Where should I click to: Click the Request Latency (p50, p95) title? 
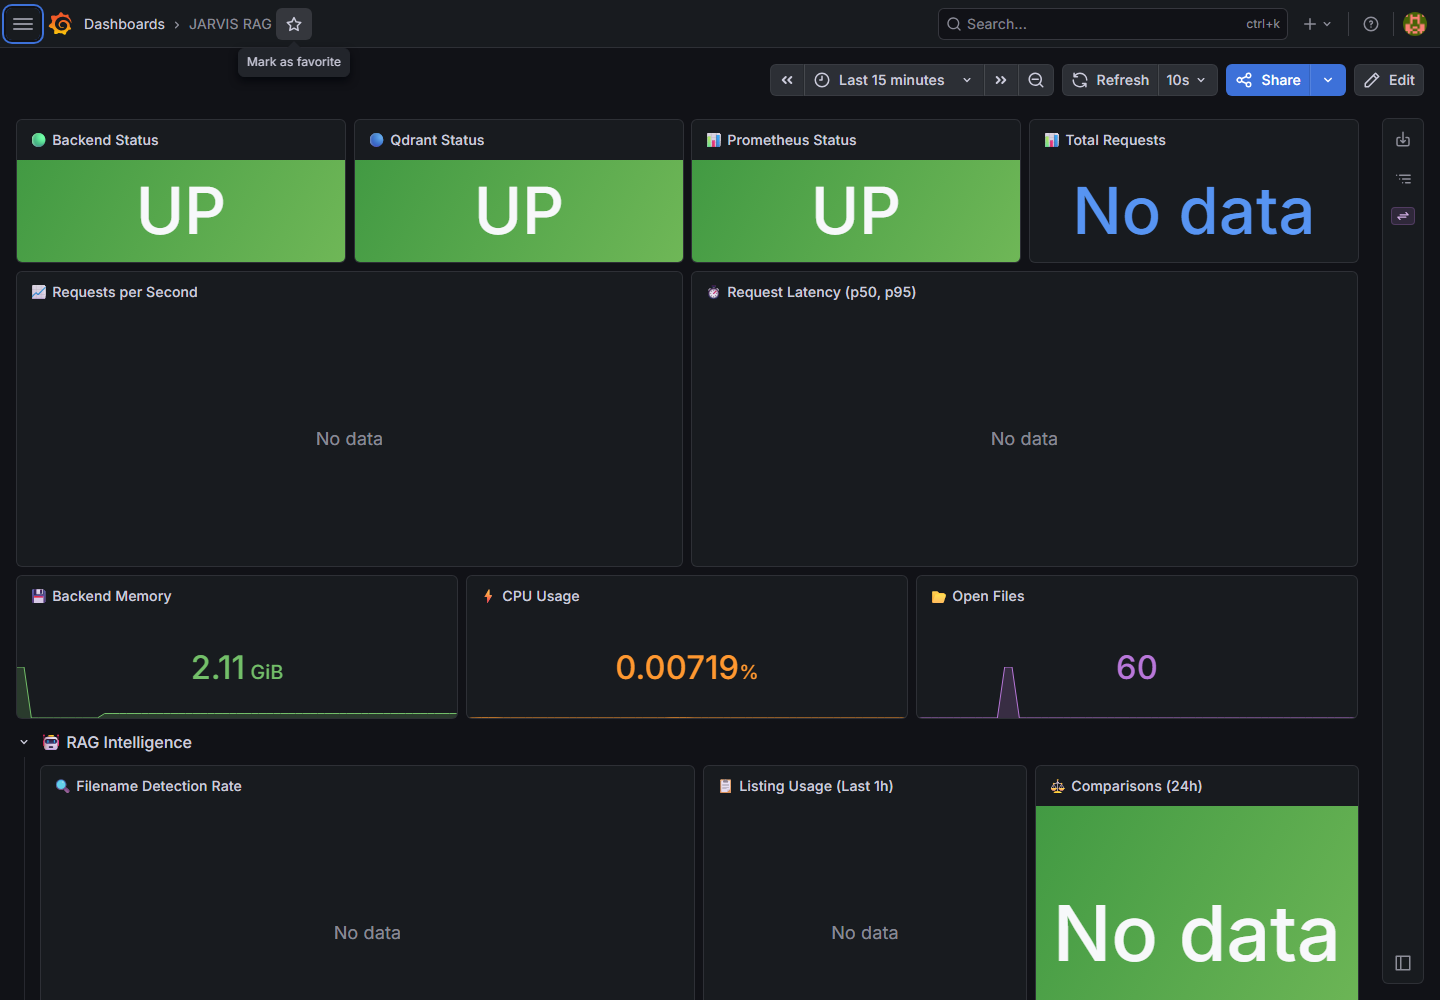pyautogui.click(x=821, y=292)
